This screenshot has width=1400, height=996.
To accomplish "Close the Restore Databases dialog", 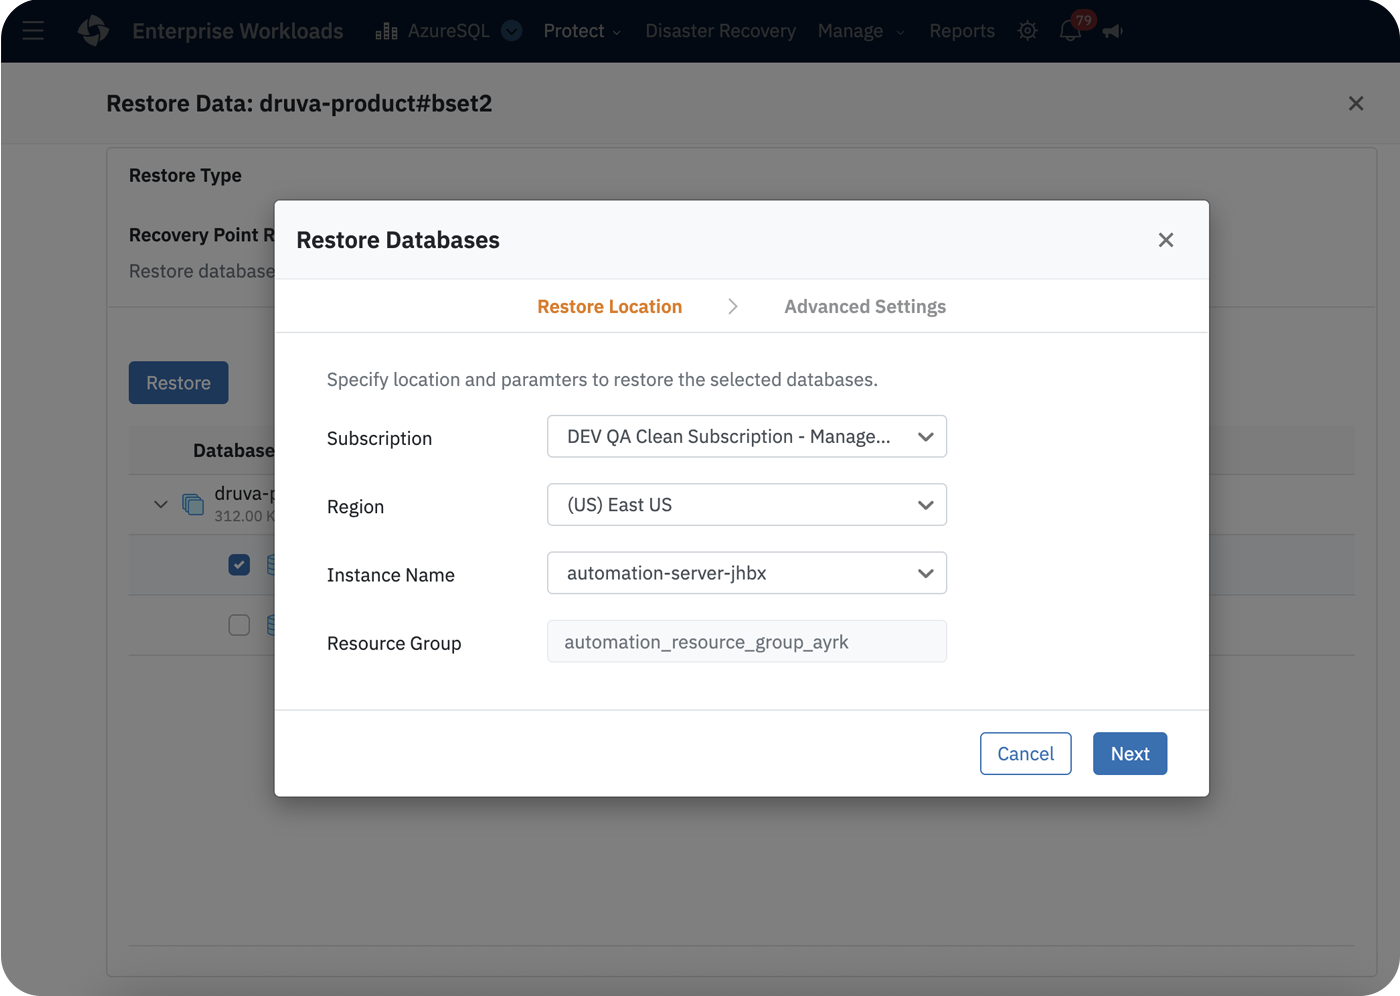I will tap(1165, 240).
